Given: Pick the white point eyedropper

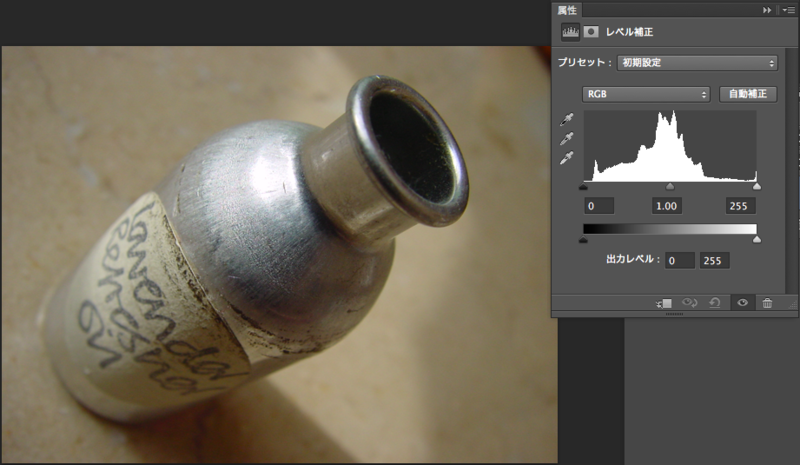Looking at the screenshot, I should pyautogui.click(x=566, y=158).
